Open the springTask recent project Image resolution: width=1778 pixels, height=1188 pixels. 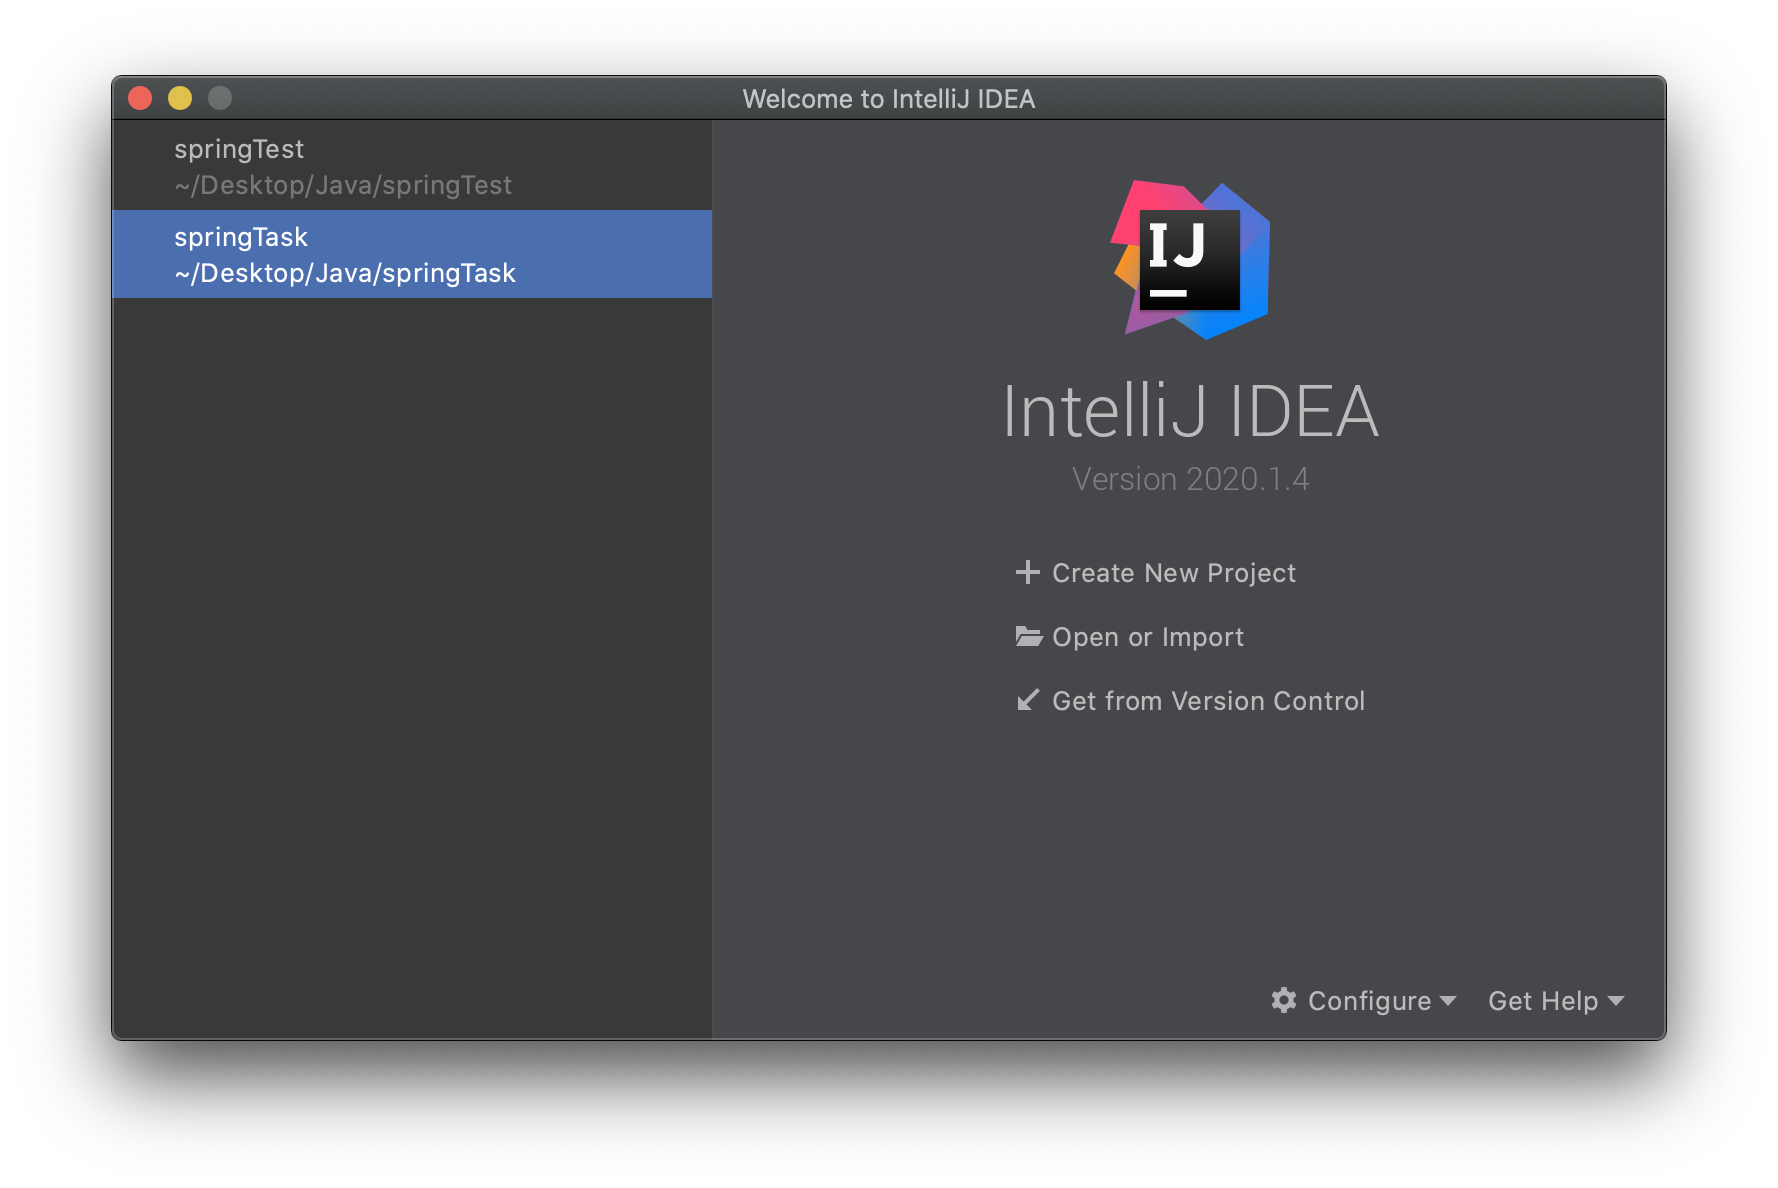pos(412,254)
